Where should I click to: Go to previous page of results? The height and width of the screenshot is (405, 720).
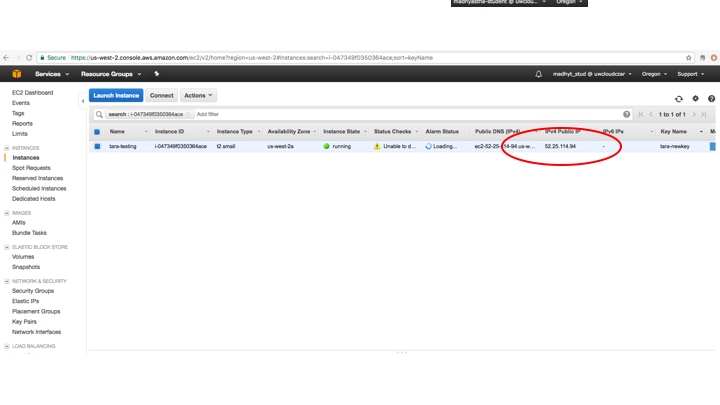(651, 114)
